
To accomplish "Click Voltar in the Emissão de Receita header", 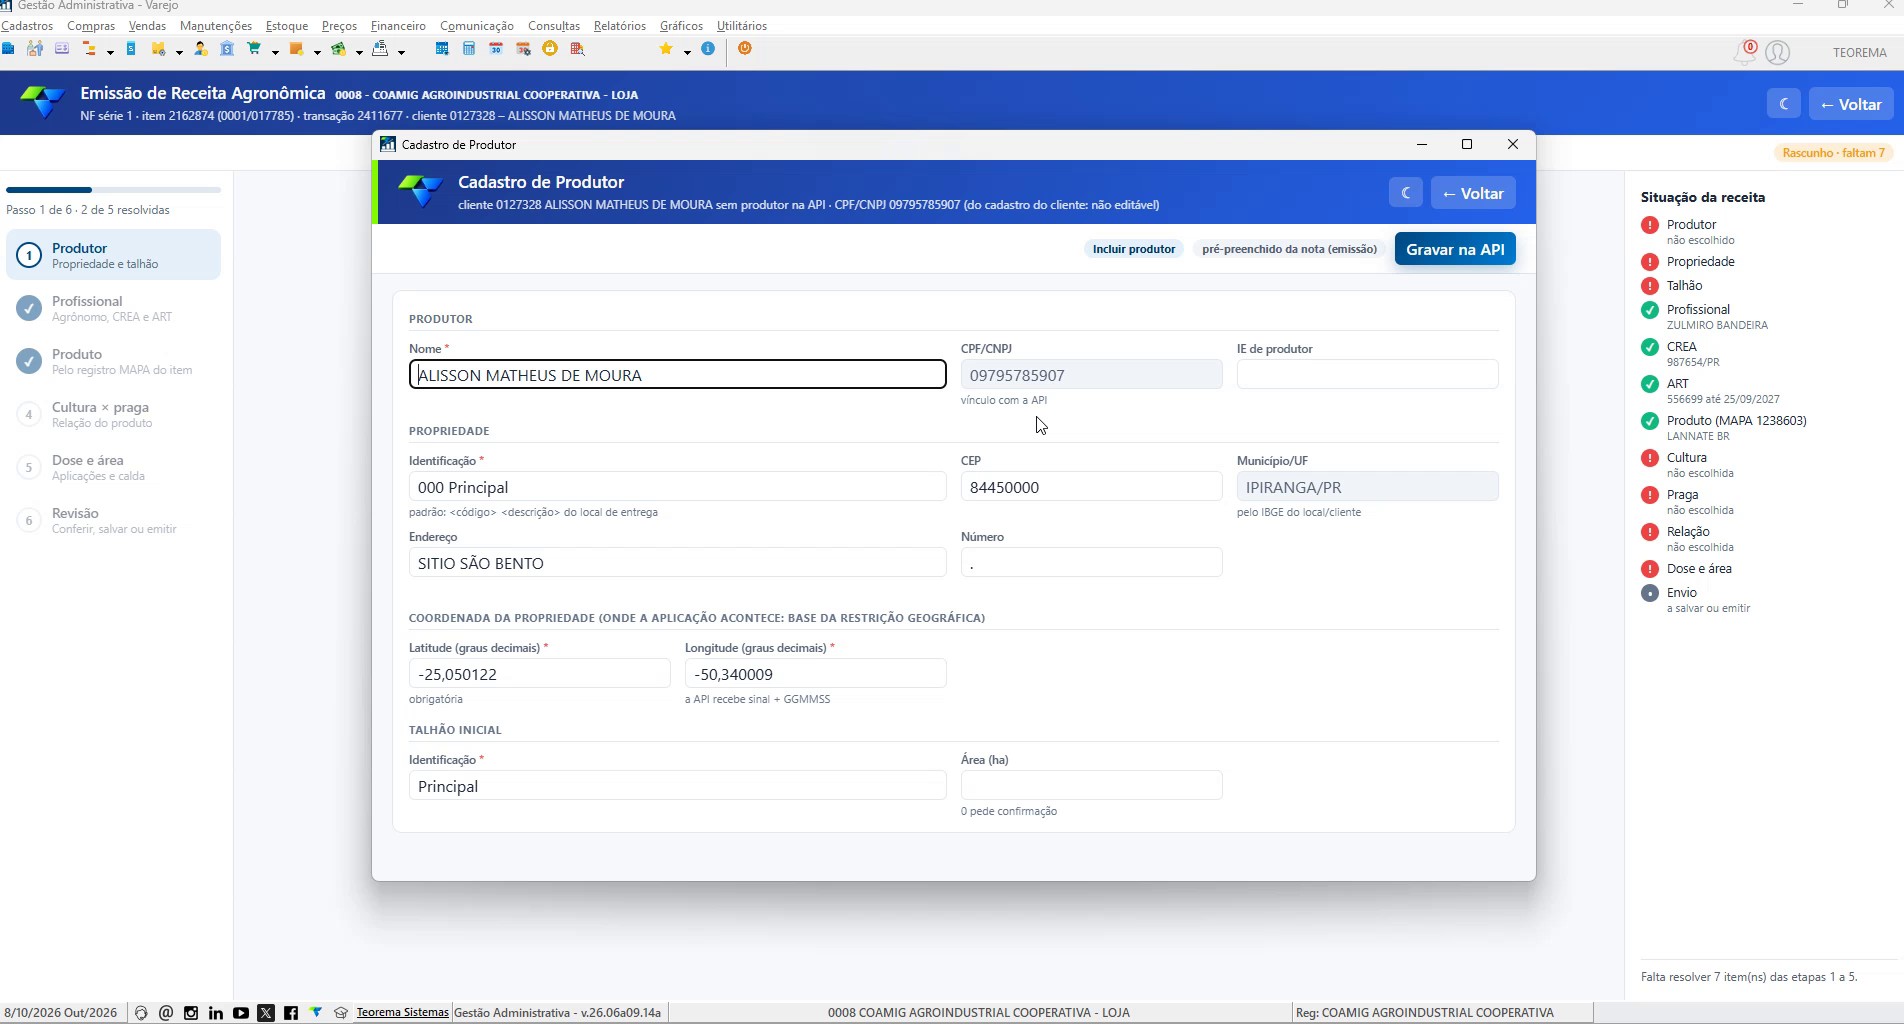I will coord(1851,104).
